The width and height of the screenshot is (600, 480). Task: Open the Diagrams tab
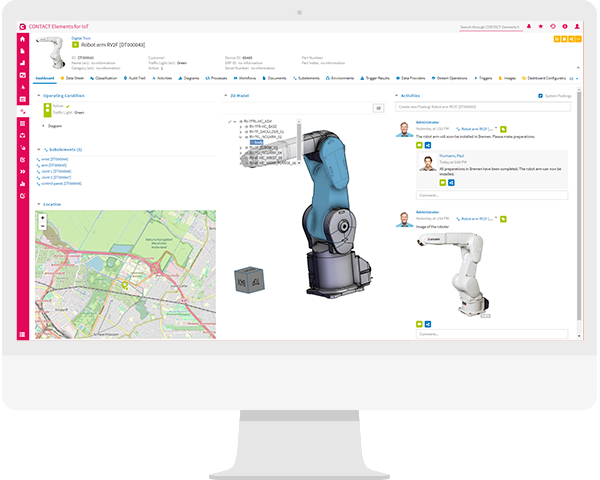point(189,78)
